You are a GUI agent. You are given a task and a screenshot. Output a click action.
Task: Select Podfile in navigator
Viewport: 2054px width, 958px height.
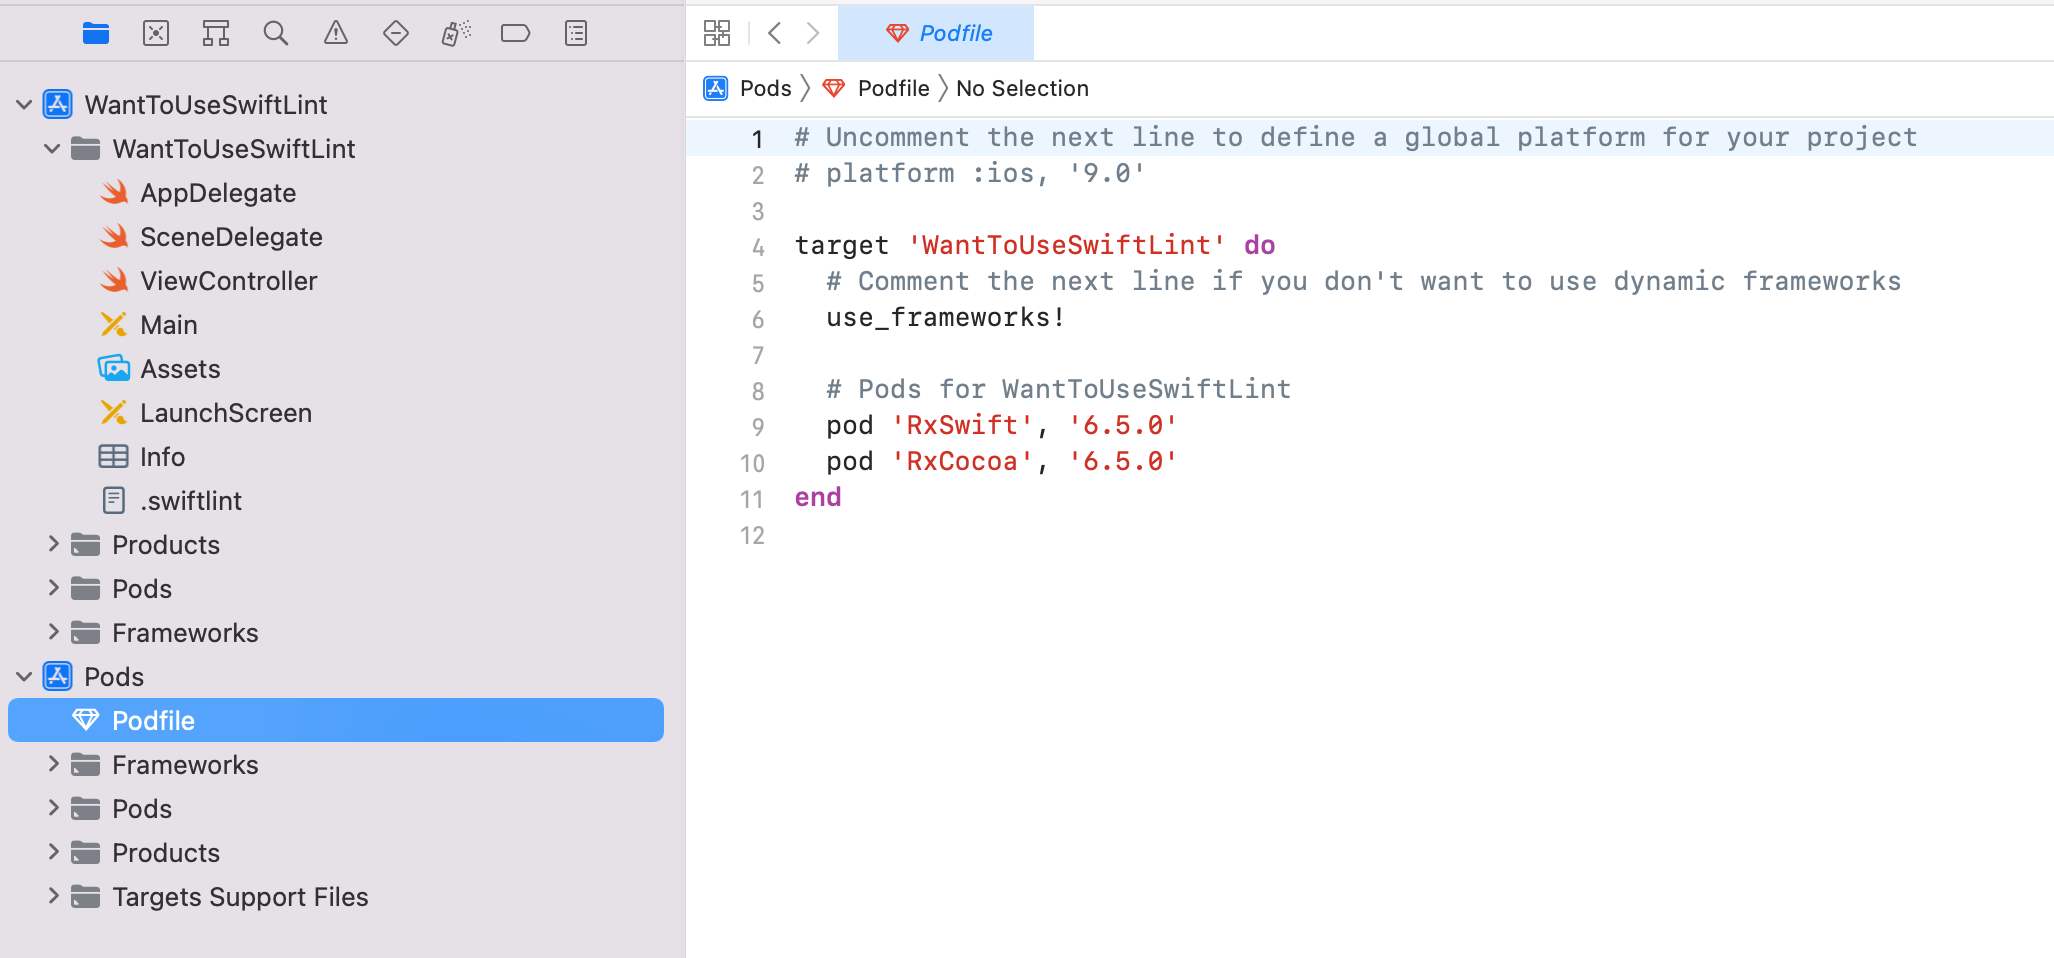pos(336,720)
